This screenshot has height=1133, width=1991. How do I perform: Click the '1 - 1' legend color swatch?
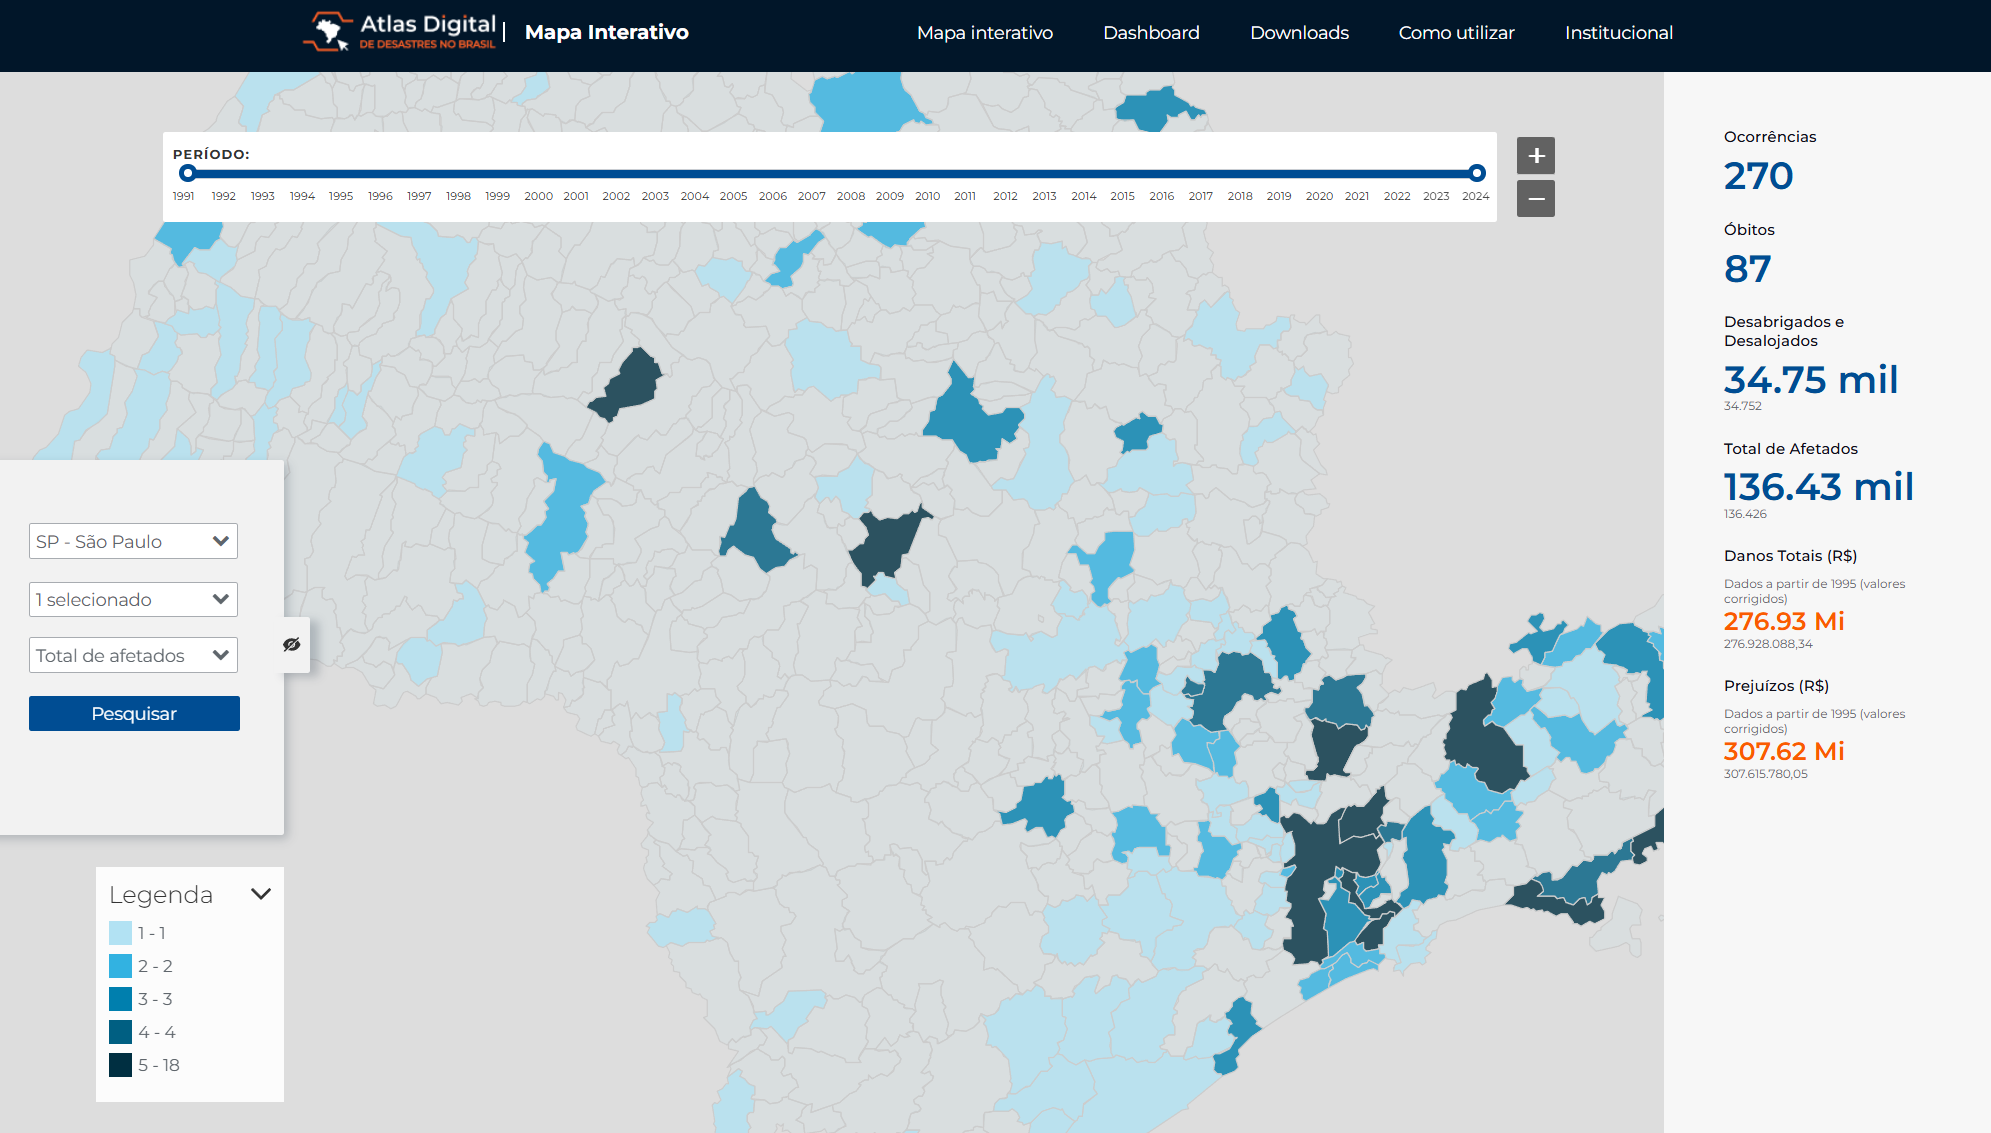tap(120, 933)
